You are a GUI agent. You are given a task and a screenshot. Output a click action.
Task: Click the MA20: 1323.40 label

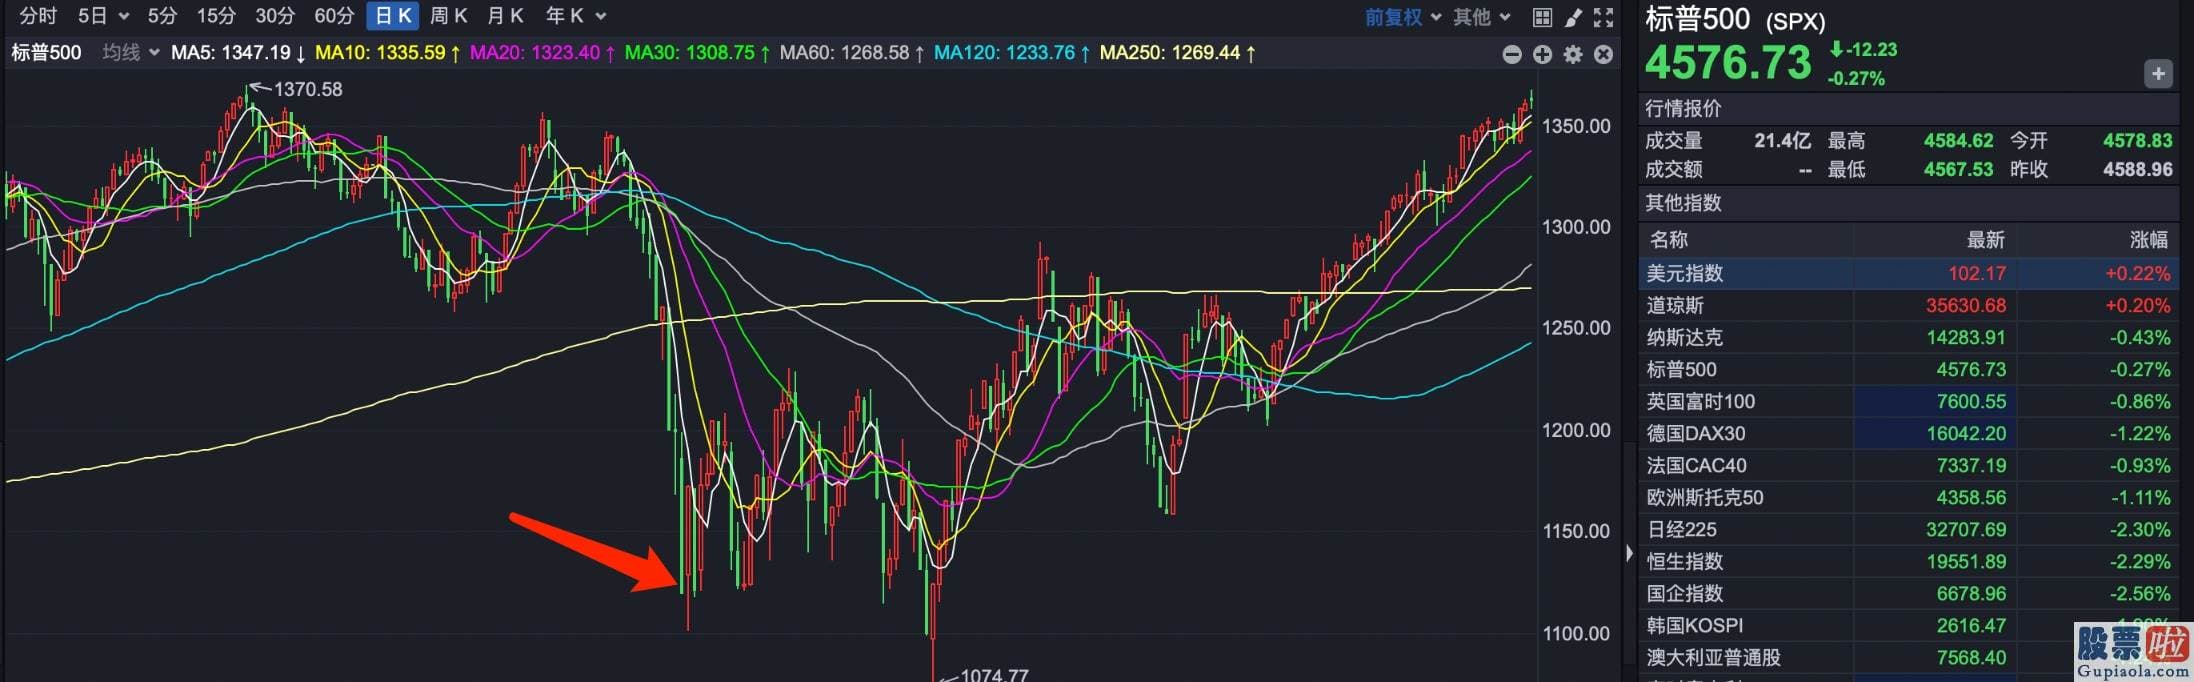pos(543,52)
